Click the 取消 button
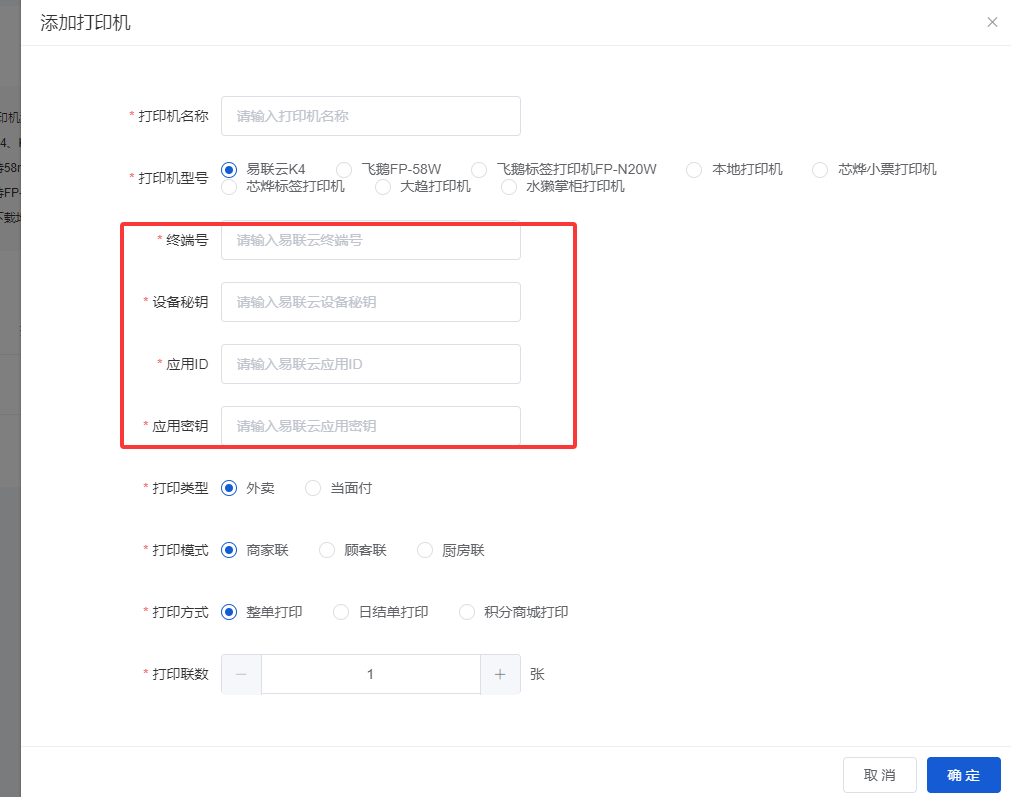This screenshot has width=1011, height=797. [x=879, y=775]
